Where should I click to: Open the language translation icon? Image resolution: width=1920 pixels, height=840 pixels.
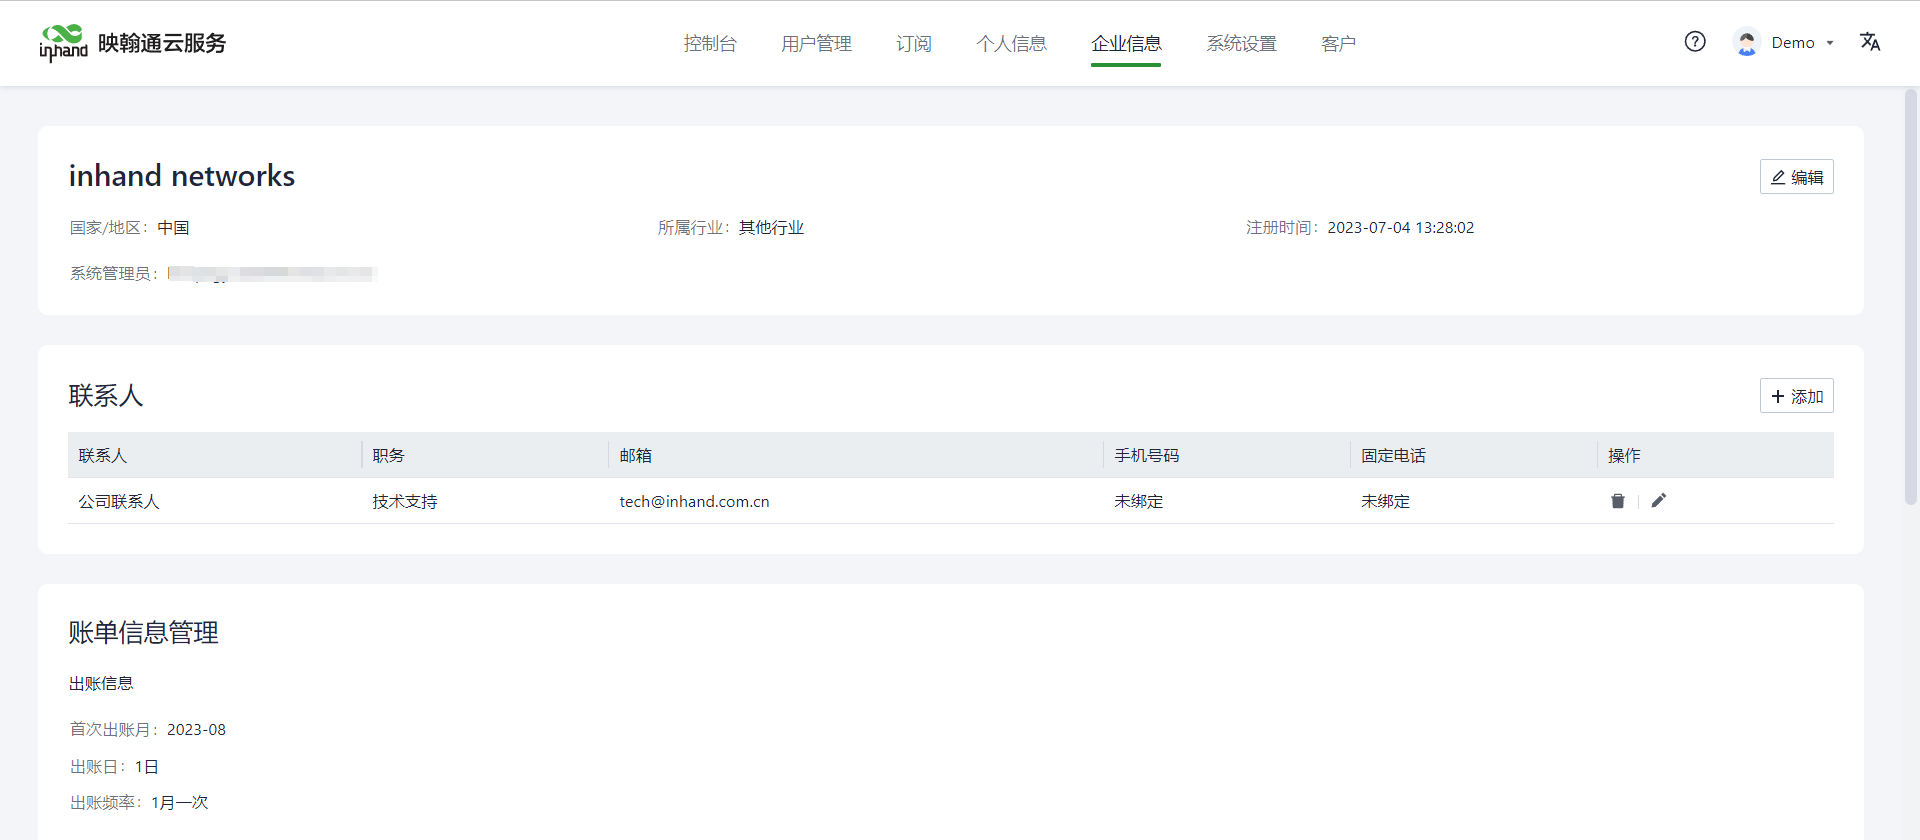[1870, 42]
